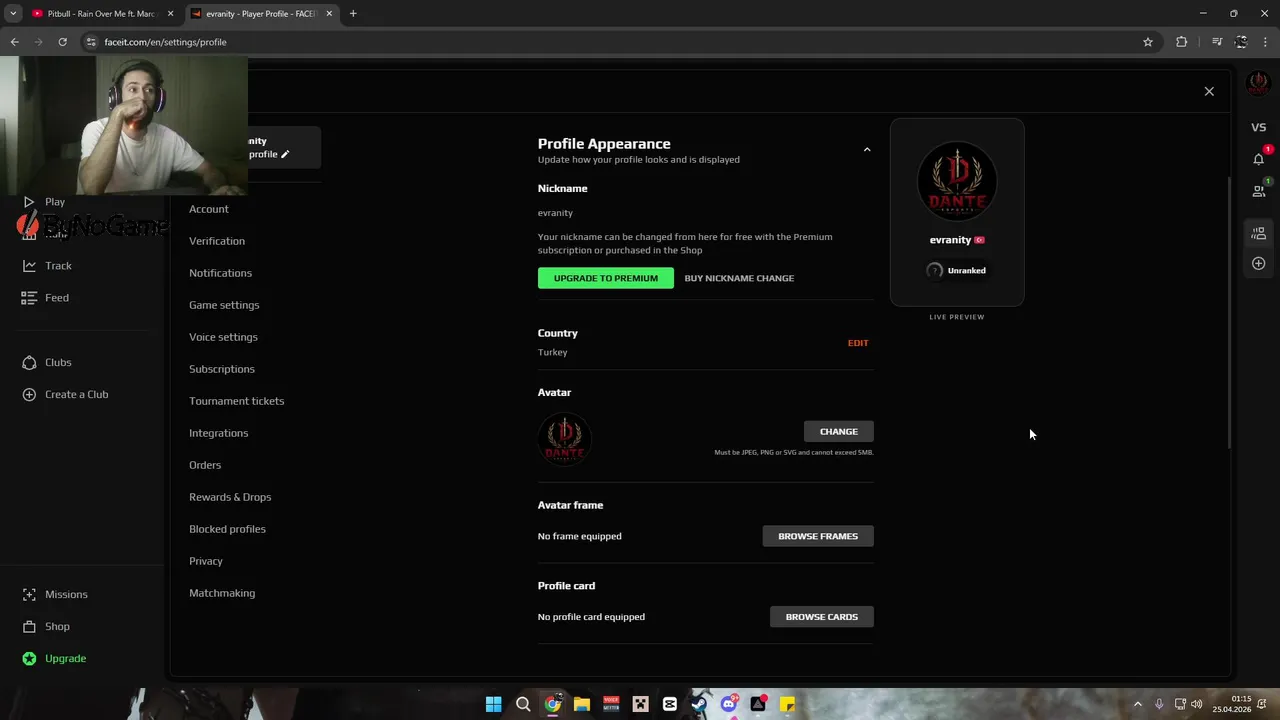Close the evranity Player Profile tab
The height and width of the screenshot is (720, 1280).
click(x=329, y=14)
